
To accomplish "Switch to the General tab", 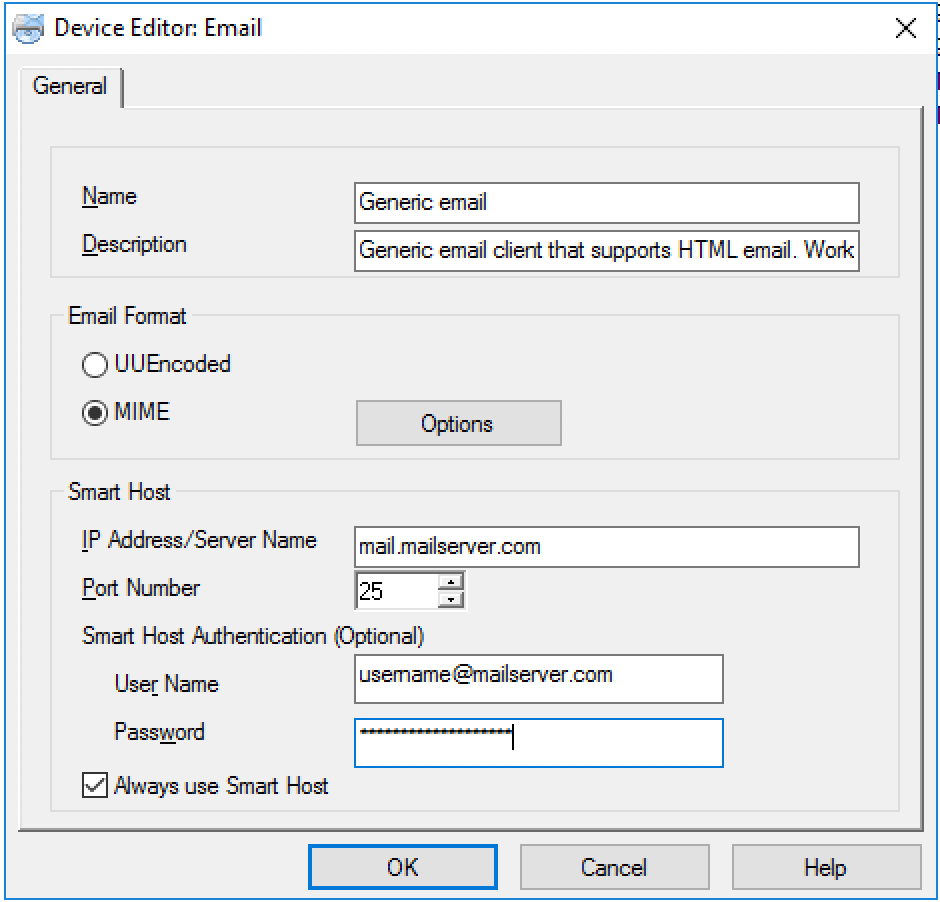I will (x=69, y=86).
